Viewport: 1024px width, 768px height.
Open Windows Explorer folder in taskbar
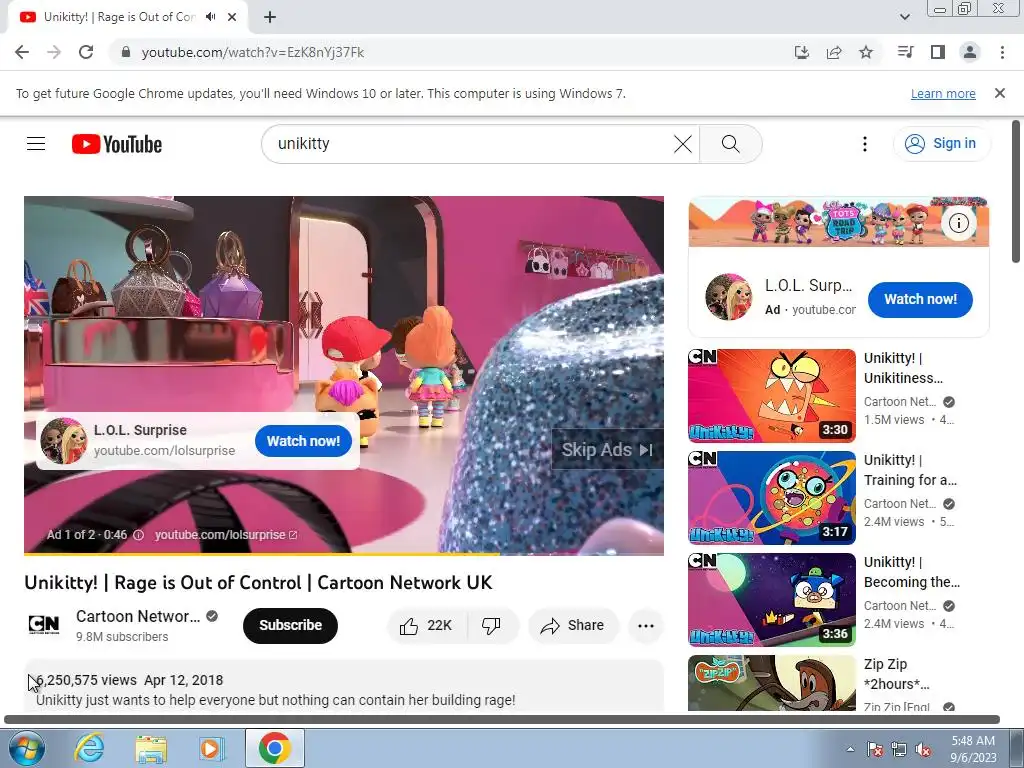151,748
